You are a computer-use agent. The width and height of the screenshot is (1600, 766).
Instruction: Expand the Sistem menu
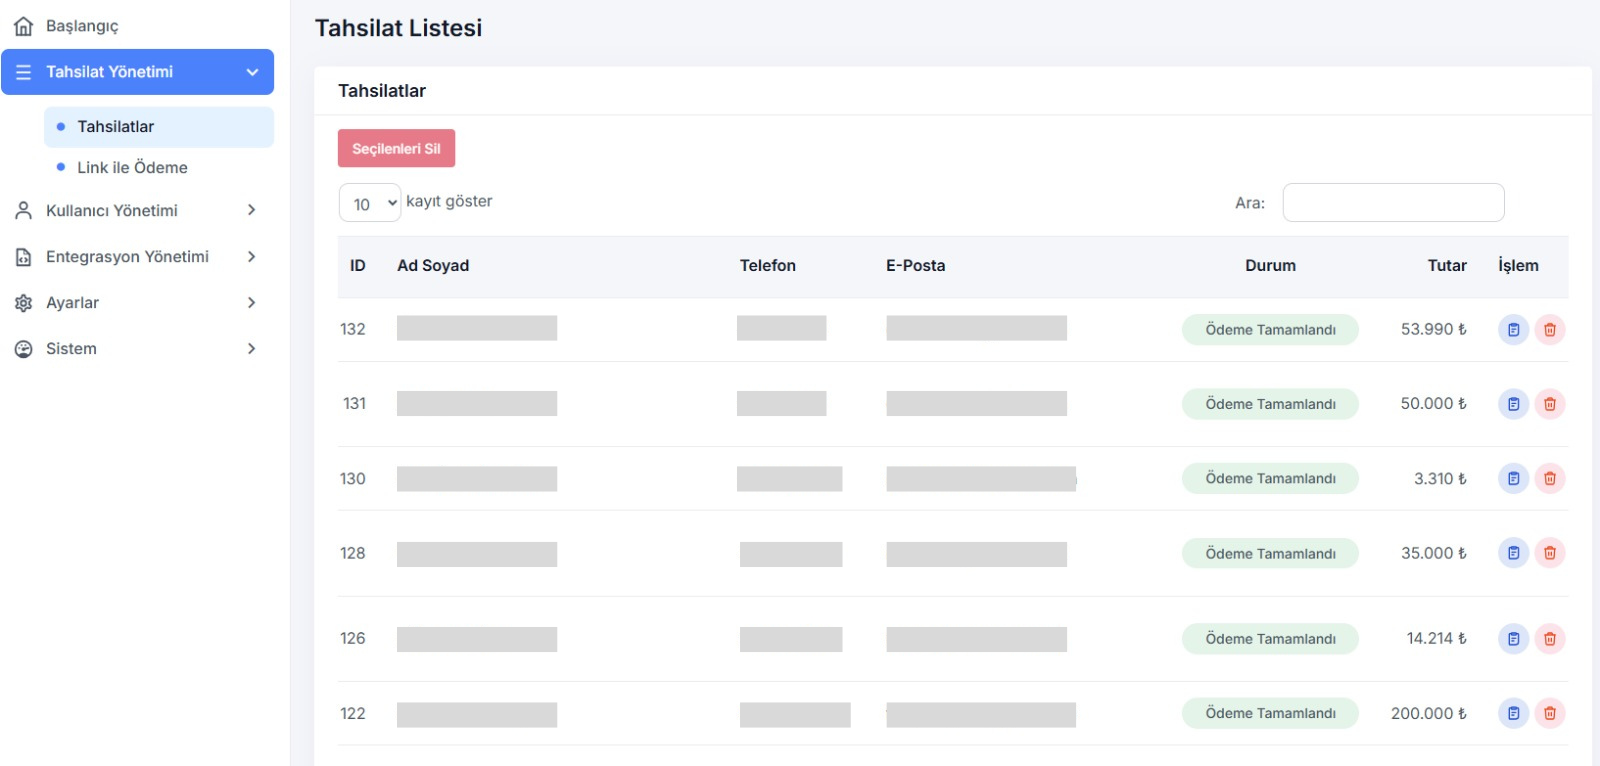pyautogui.click(x=136, y=349)
